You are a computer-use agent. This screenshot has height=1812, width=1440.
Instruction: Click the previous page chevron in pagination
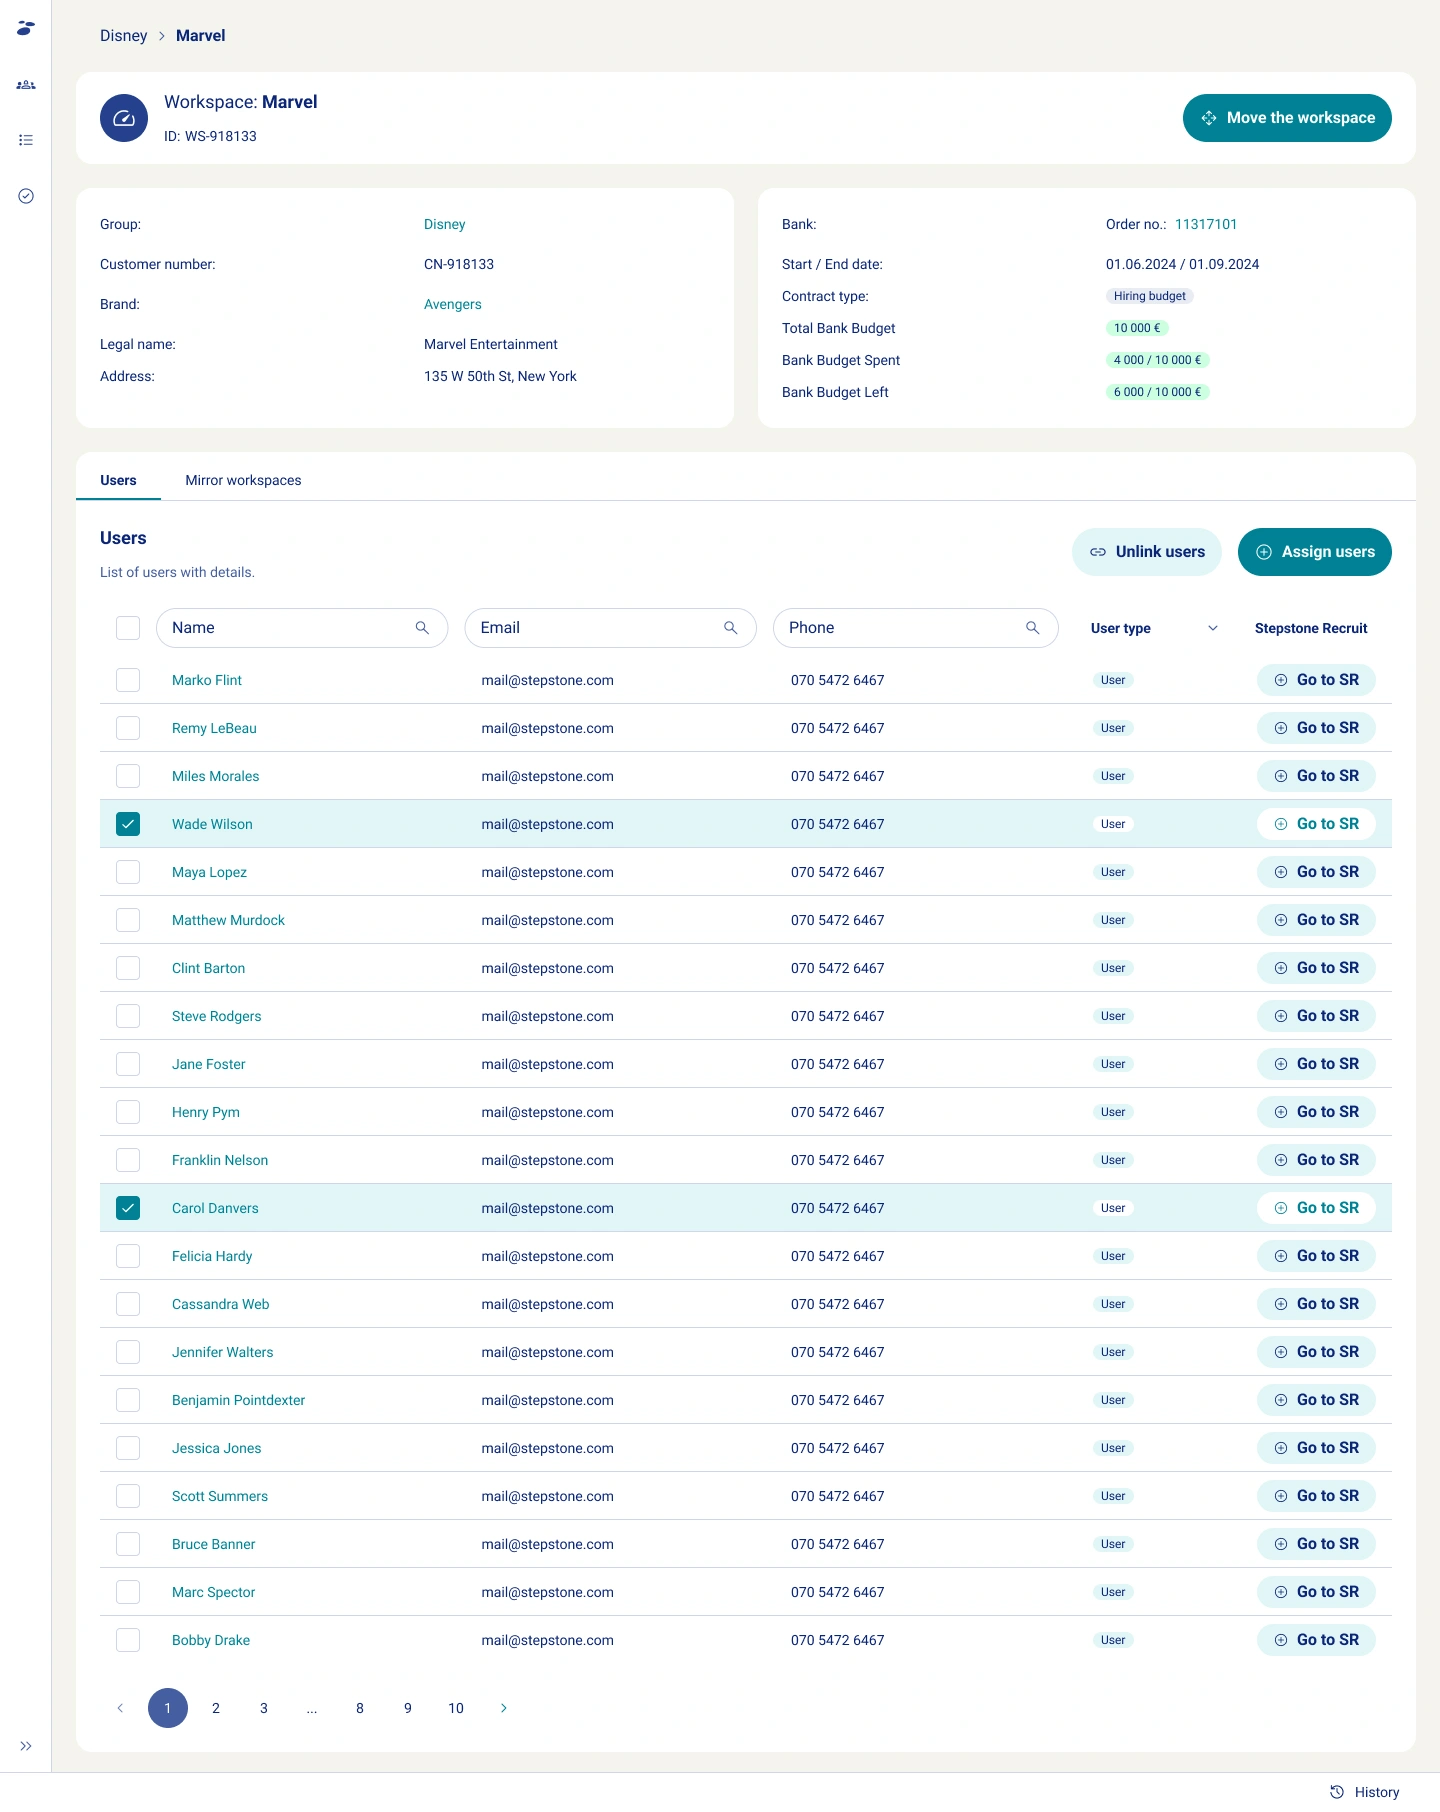(x=120, y=1708)
